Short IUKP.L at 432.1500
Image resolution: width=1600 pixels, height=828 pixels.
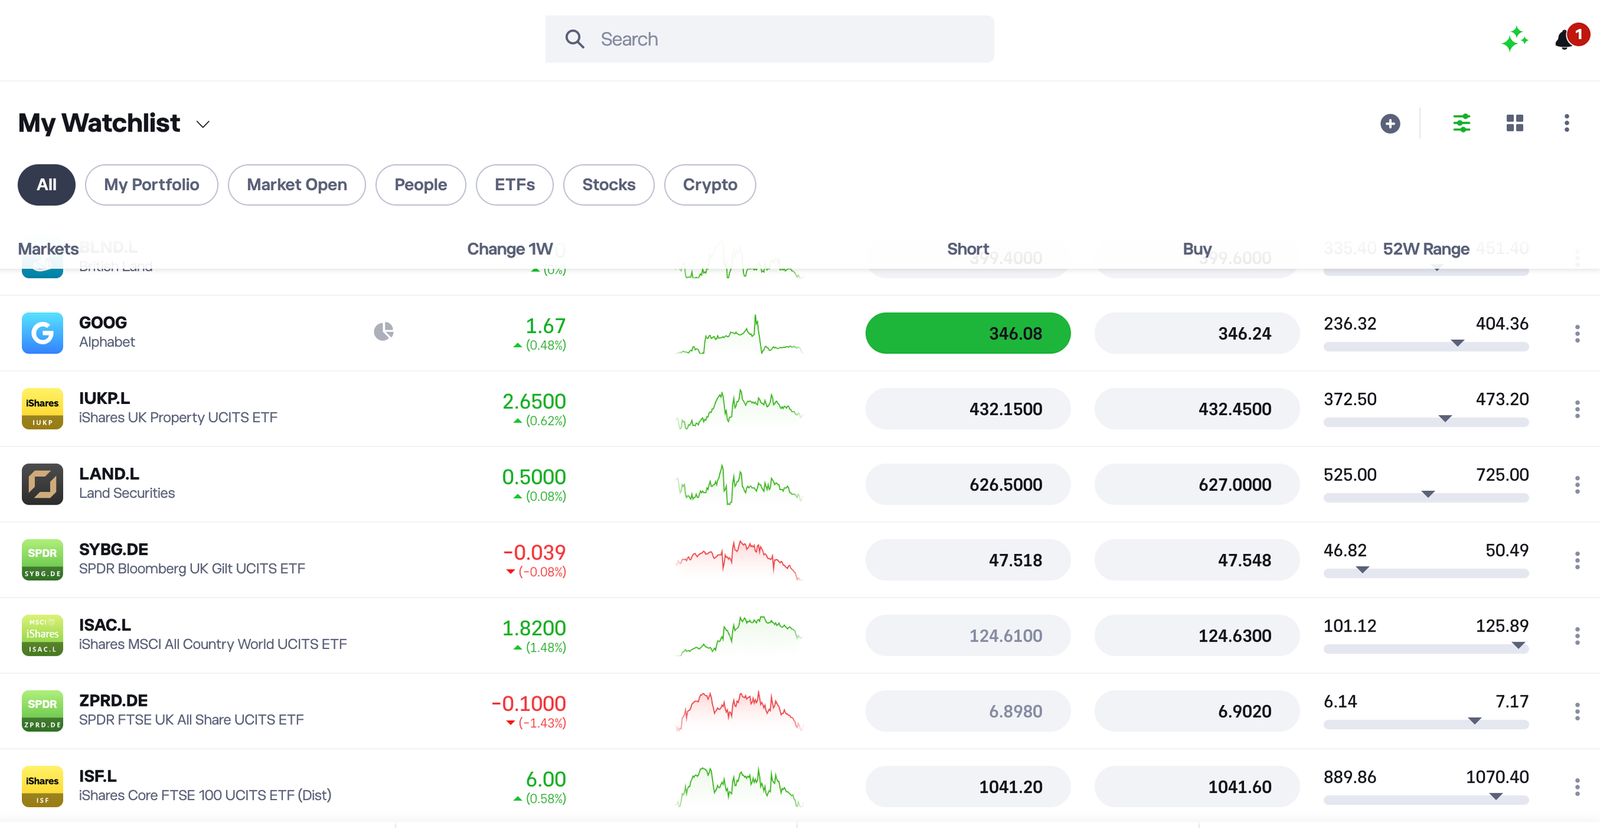pos(968,409)
